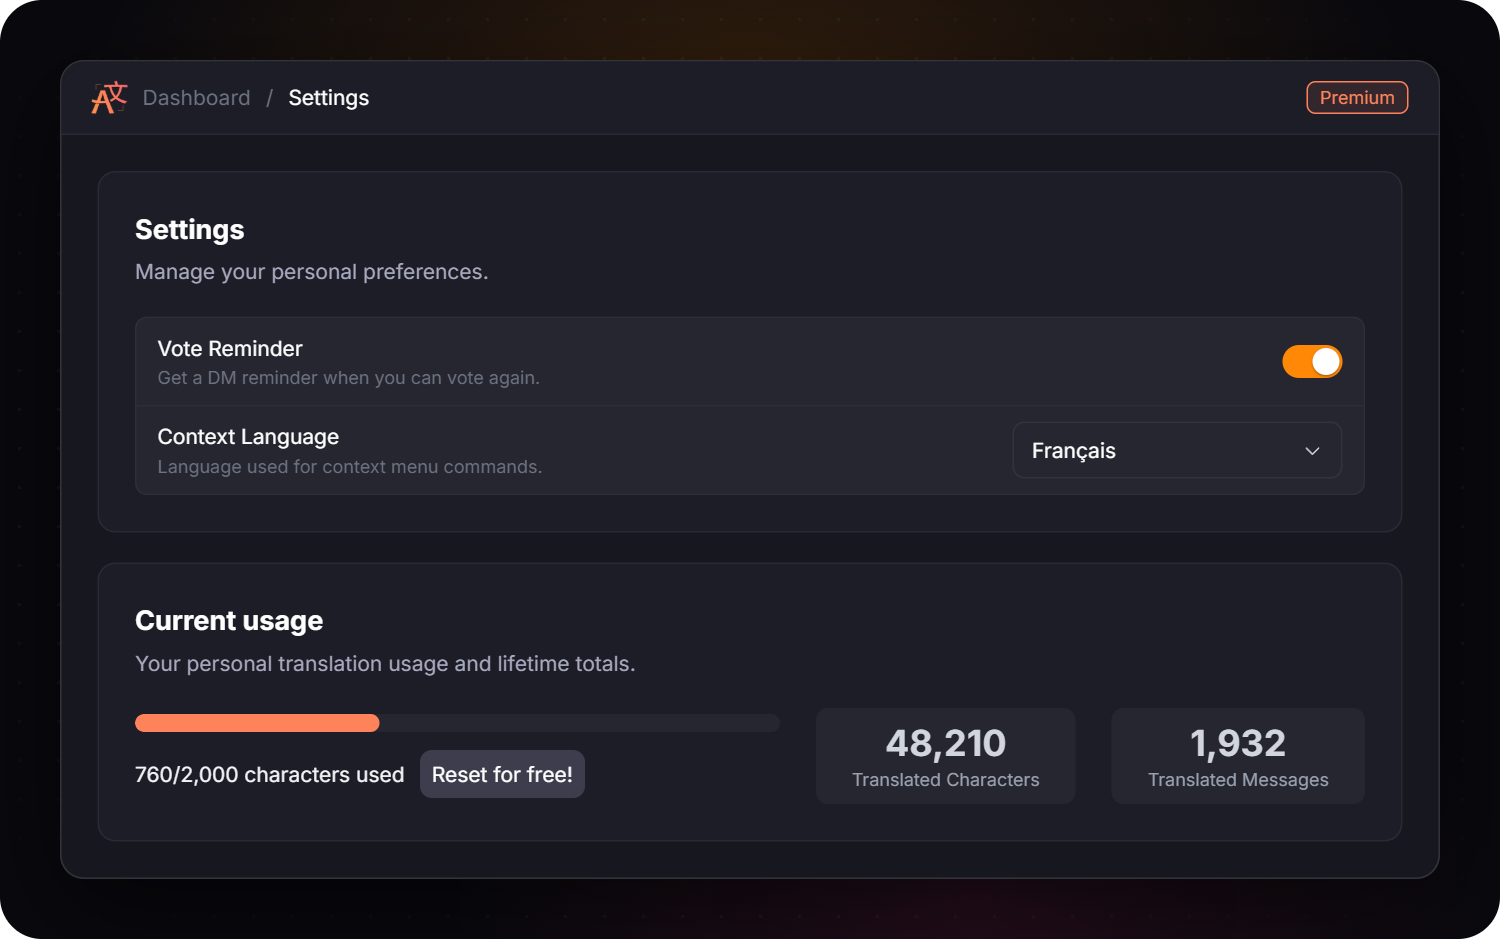Click 'Get a DM reminder' description text
Viewport: 1500px width, 939px height.
pos(348,378)
